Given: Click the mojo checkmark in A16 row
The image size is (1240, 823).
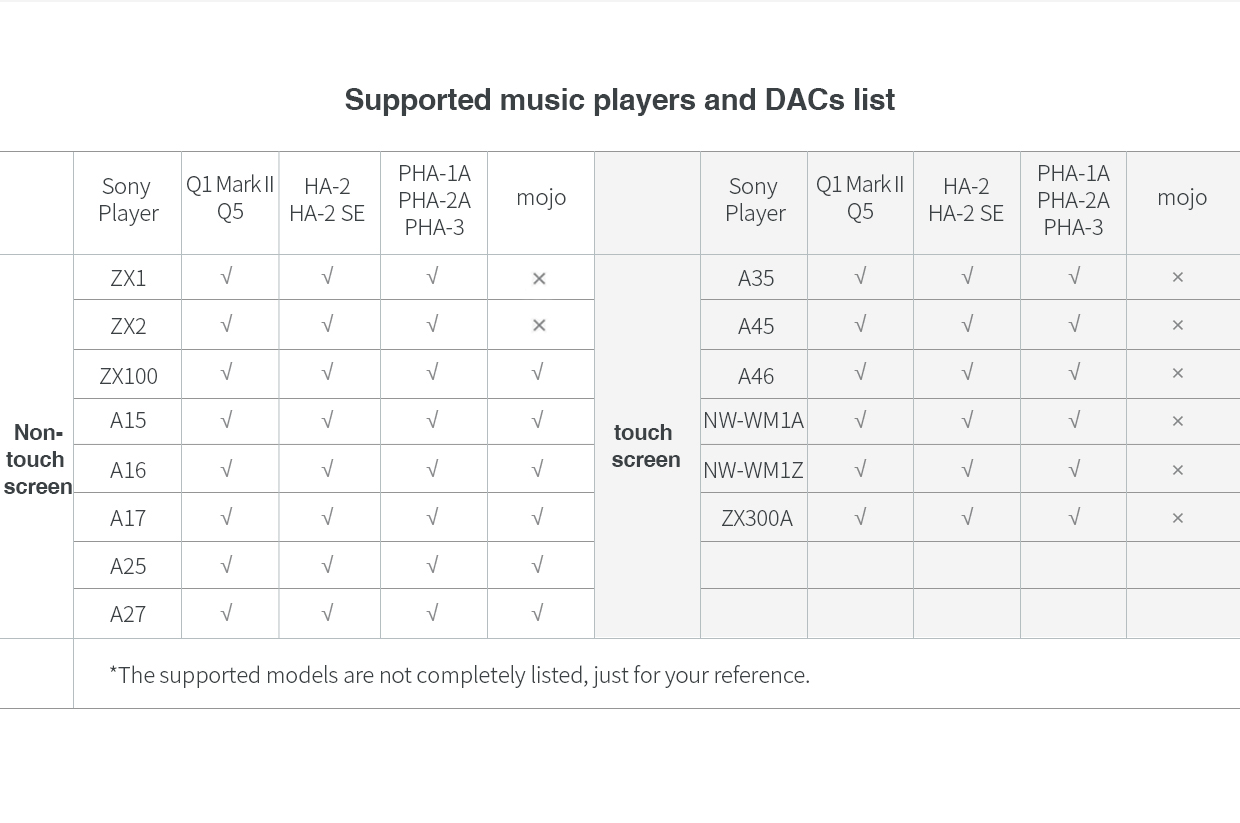Looking at the screenshot, I should pyautogui.click(x=538, y=469).
